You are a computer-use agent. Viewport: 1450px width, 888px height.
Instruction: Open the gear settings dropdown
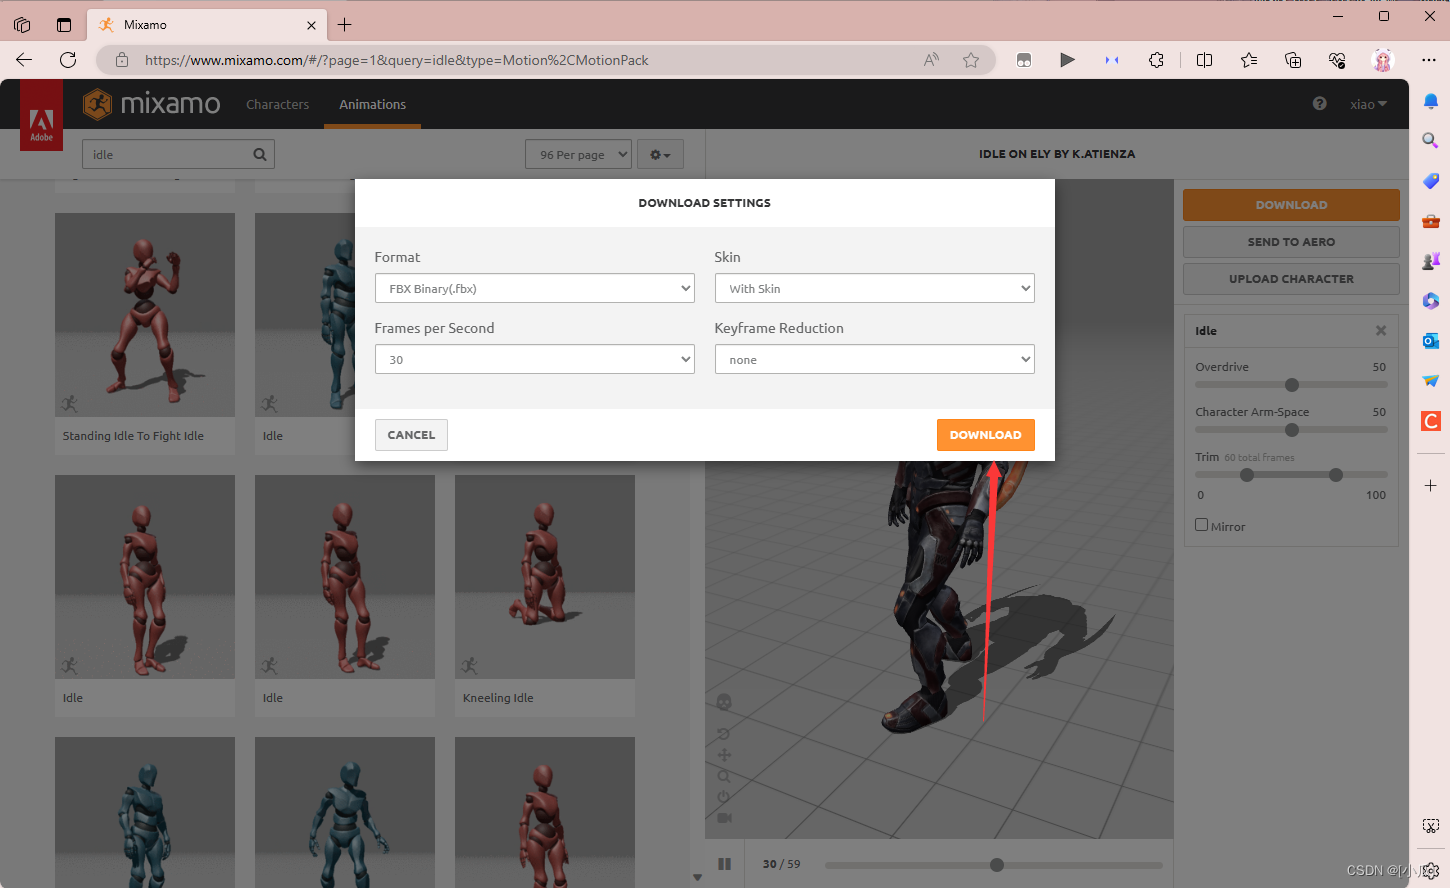[660, 154]
